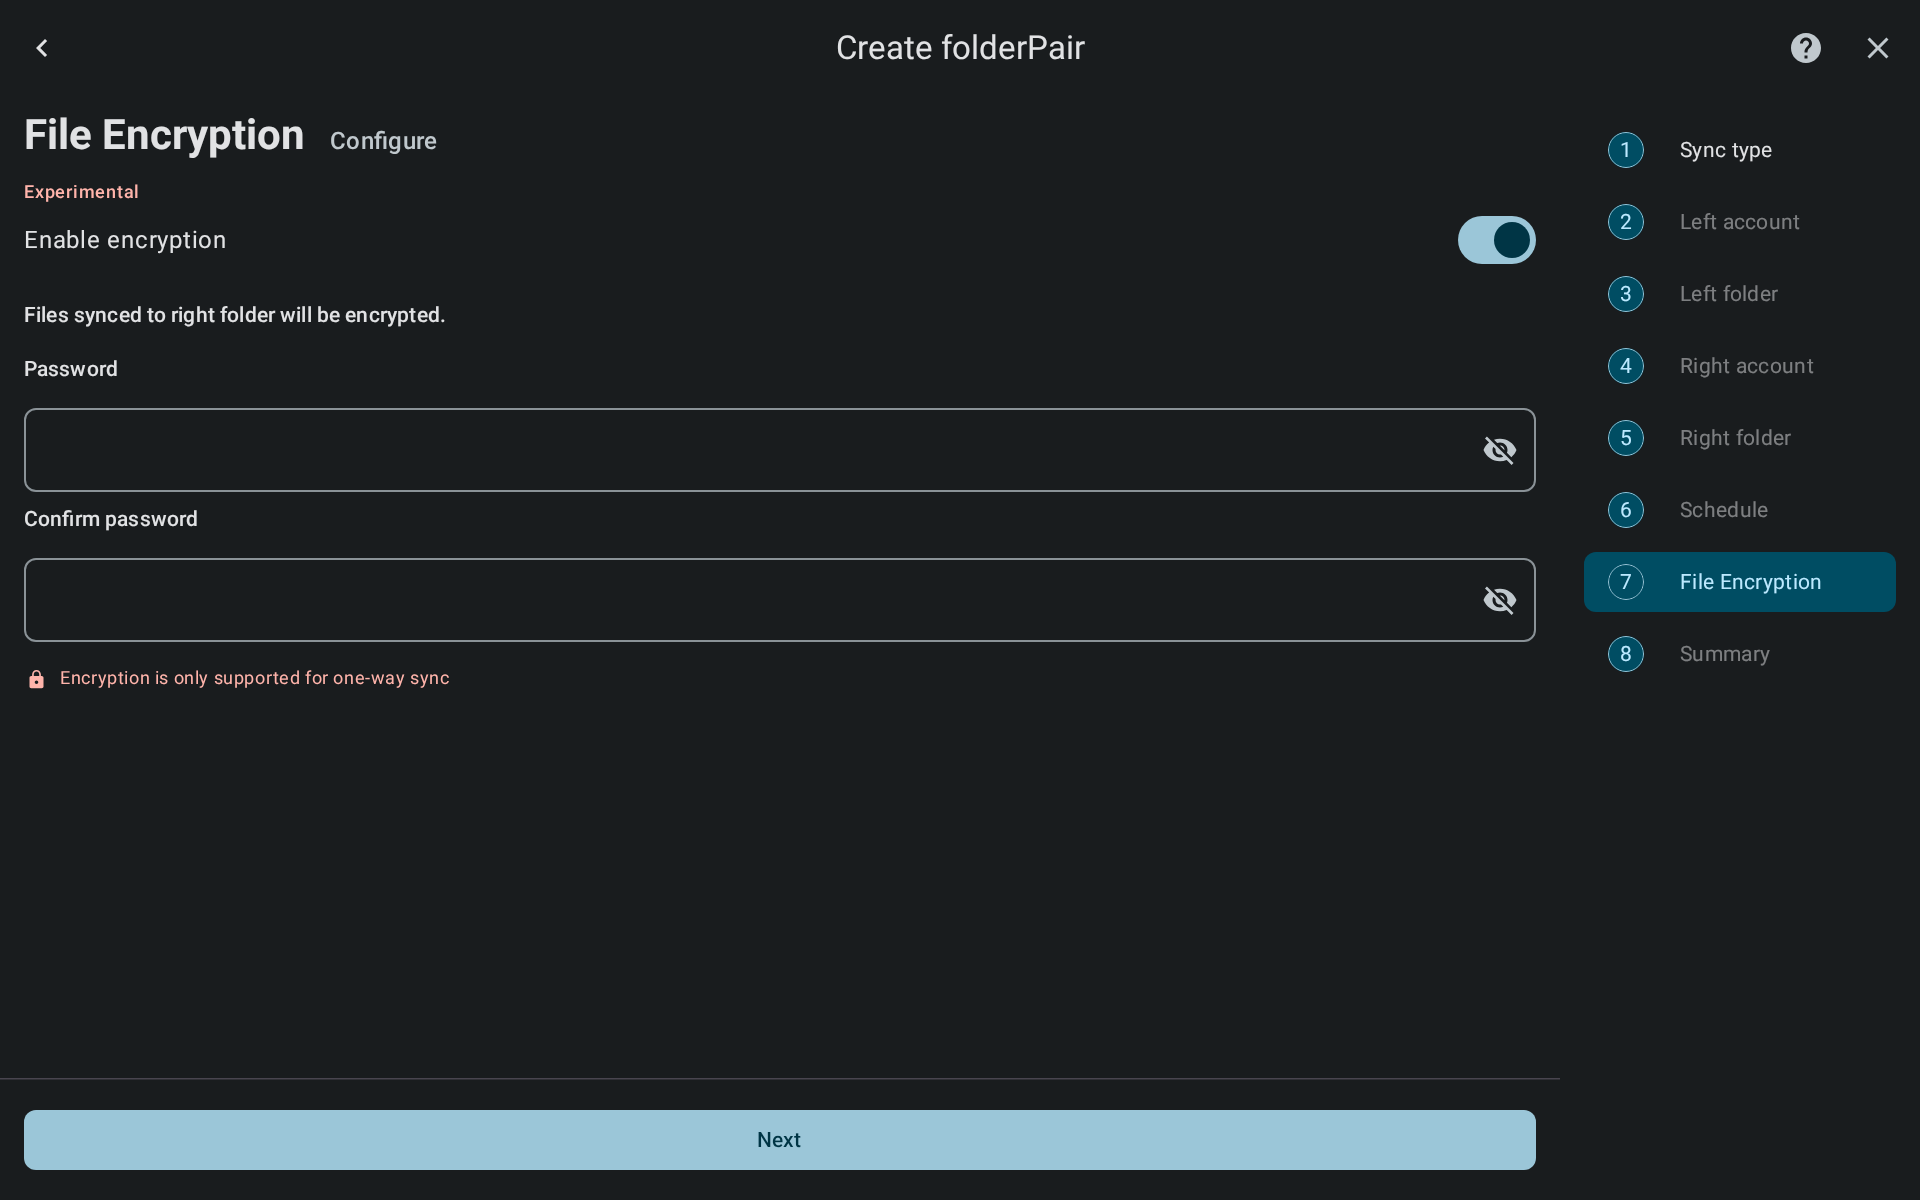1920x1200 pixels.
Task: Switch to step 5 Right folder
Action: click(x=1739, y=438)
